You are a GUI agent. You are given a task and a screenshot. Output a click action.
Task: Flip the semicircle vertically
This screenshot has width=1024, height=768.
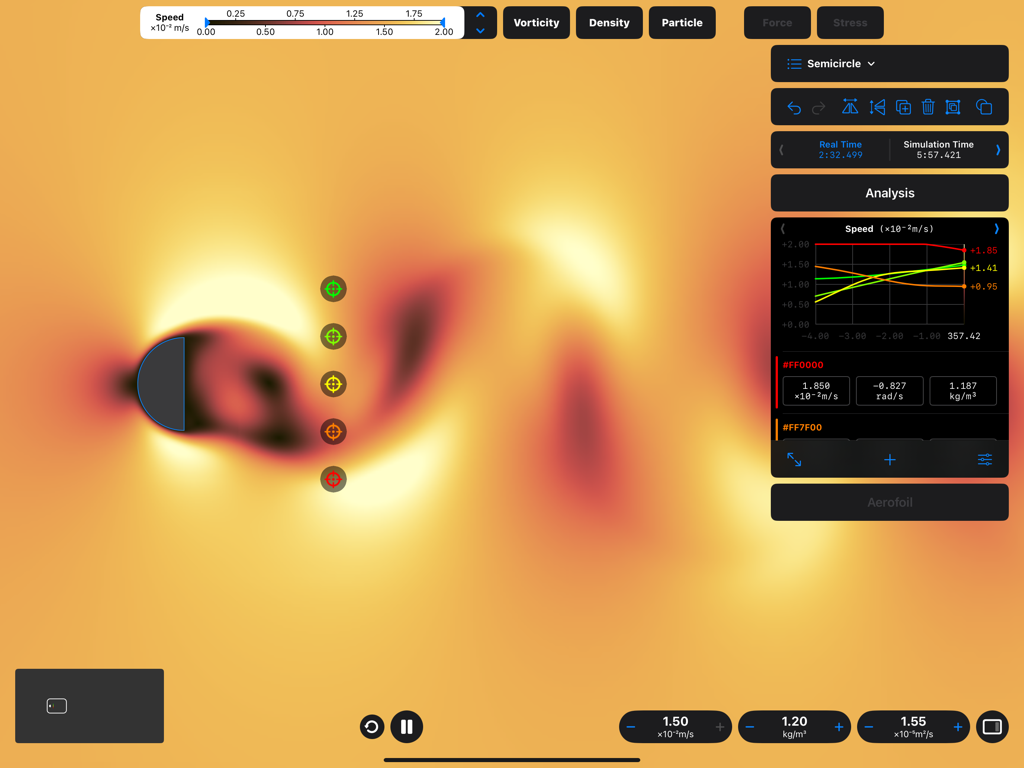pyautogui.click(x=876, y=107)
